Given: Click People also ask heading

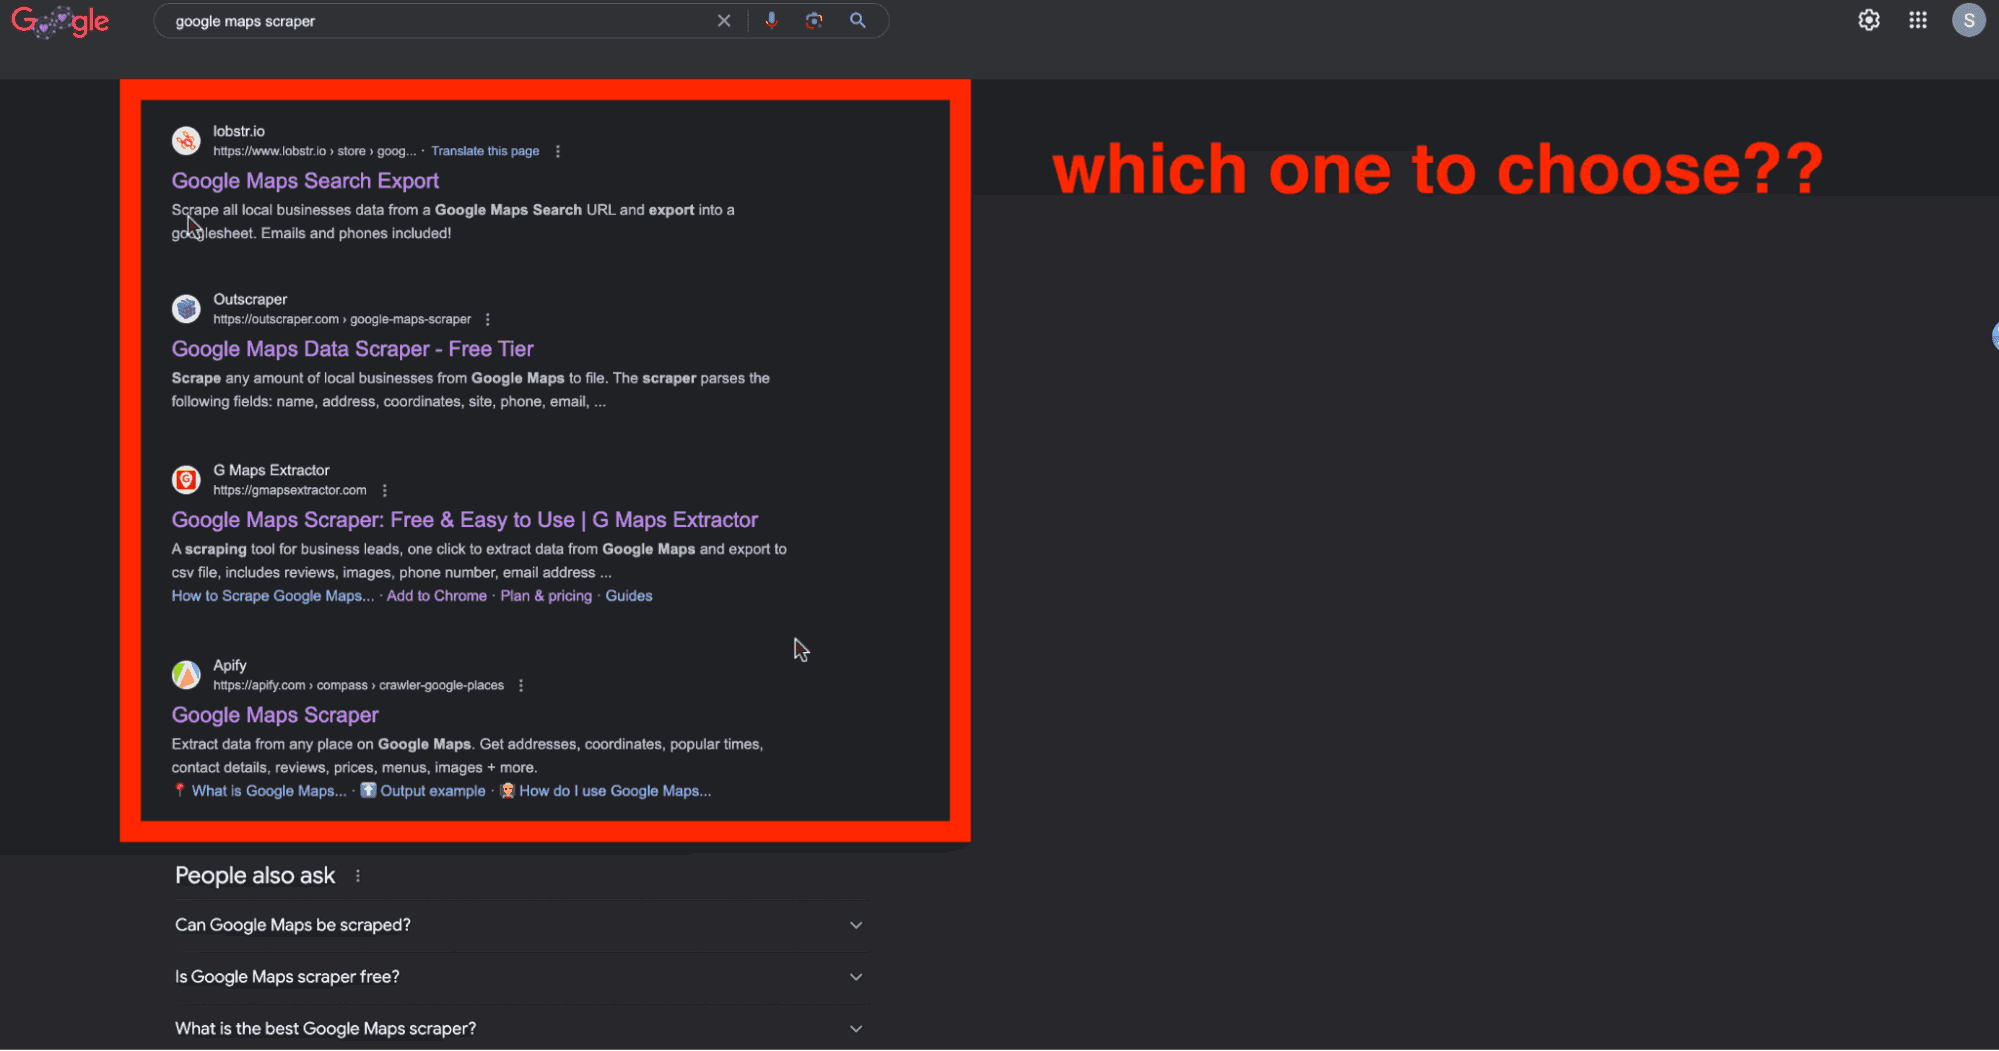Looking at the screenshot, I should coord(255,876).
